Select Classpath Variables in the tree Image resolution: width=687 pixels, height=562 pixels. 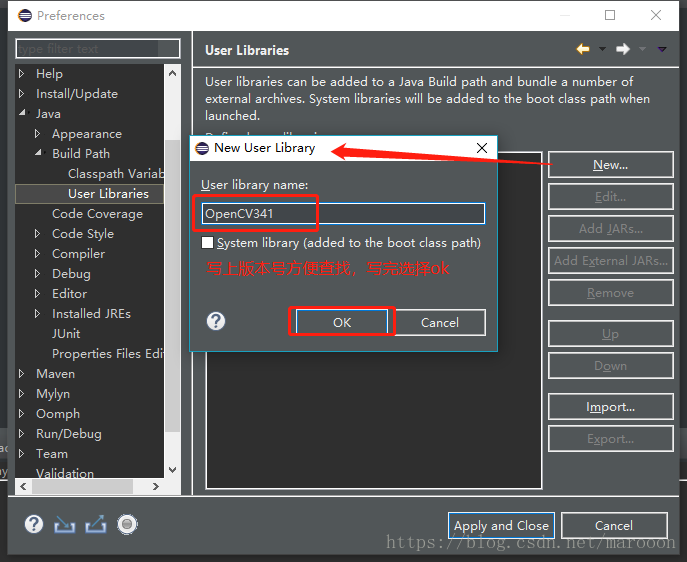click(x=116, y=173)
